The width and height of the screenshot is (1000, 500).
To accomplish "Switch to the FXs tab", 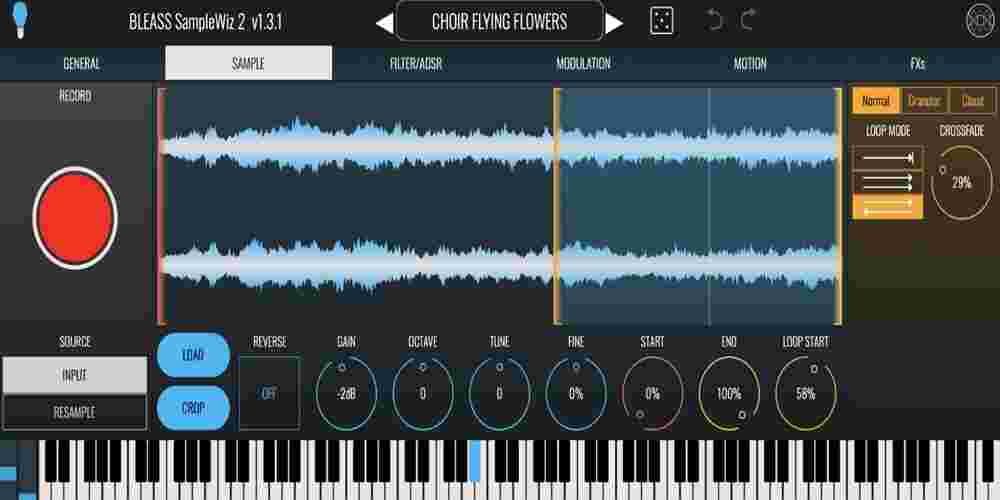I will [x=917, y=64].
